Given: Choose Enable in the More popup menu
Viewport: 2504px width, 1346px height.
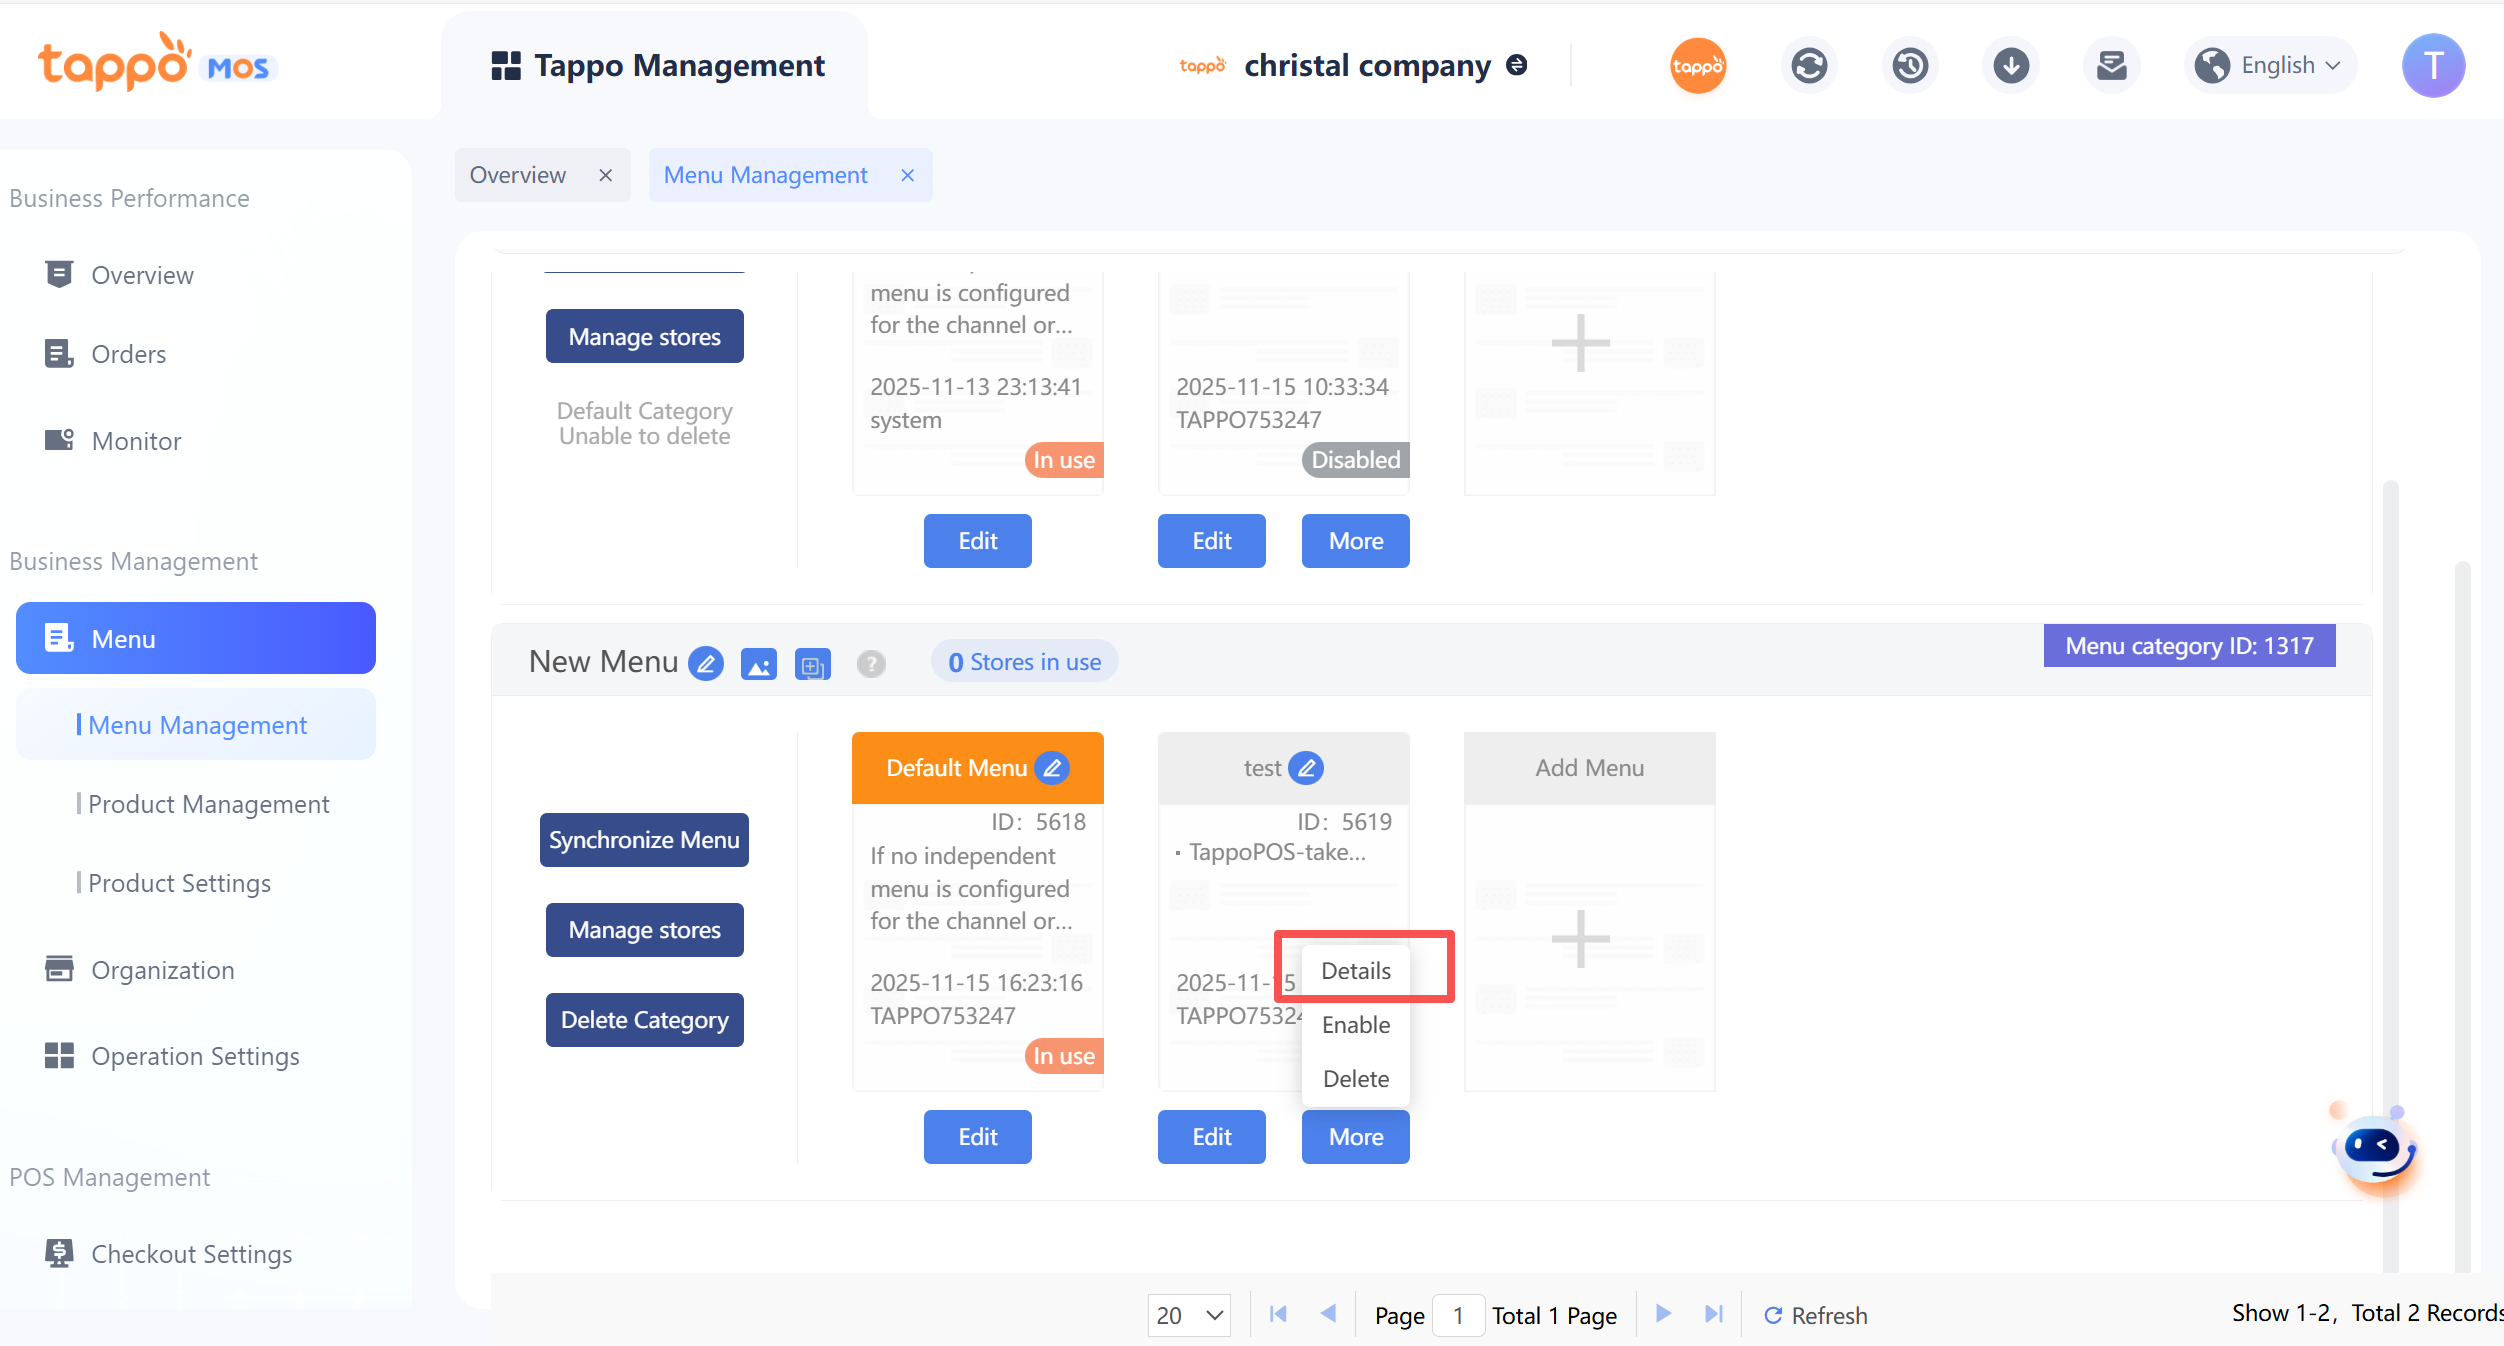Looking at the screenshot, I should coord(1356,1025).
